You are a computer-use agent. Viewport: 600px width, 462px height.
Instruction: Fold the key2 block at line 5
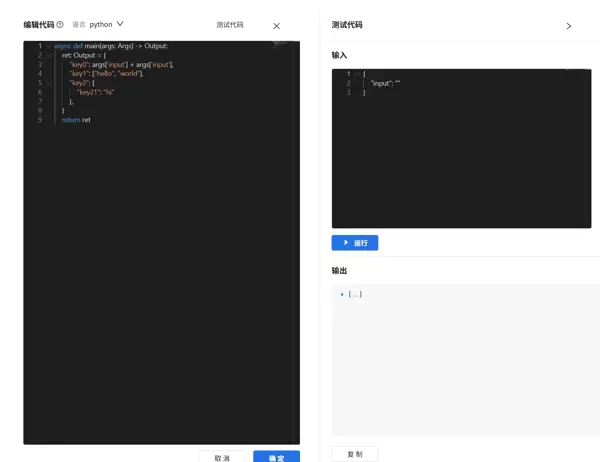pyautogui.click(x=49, y=83)
